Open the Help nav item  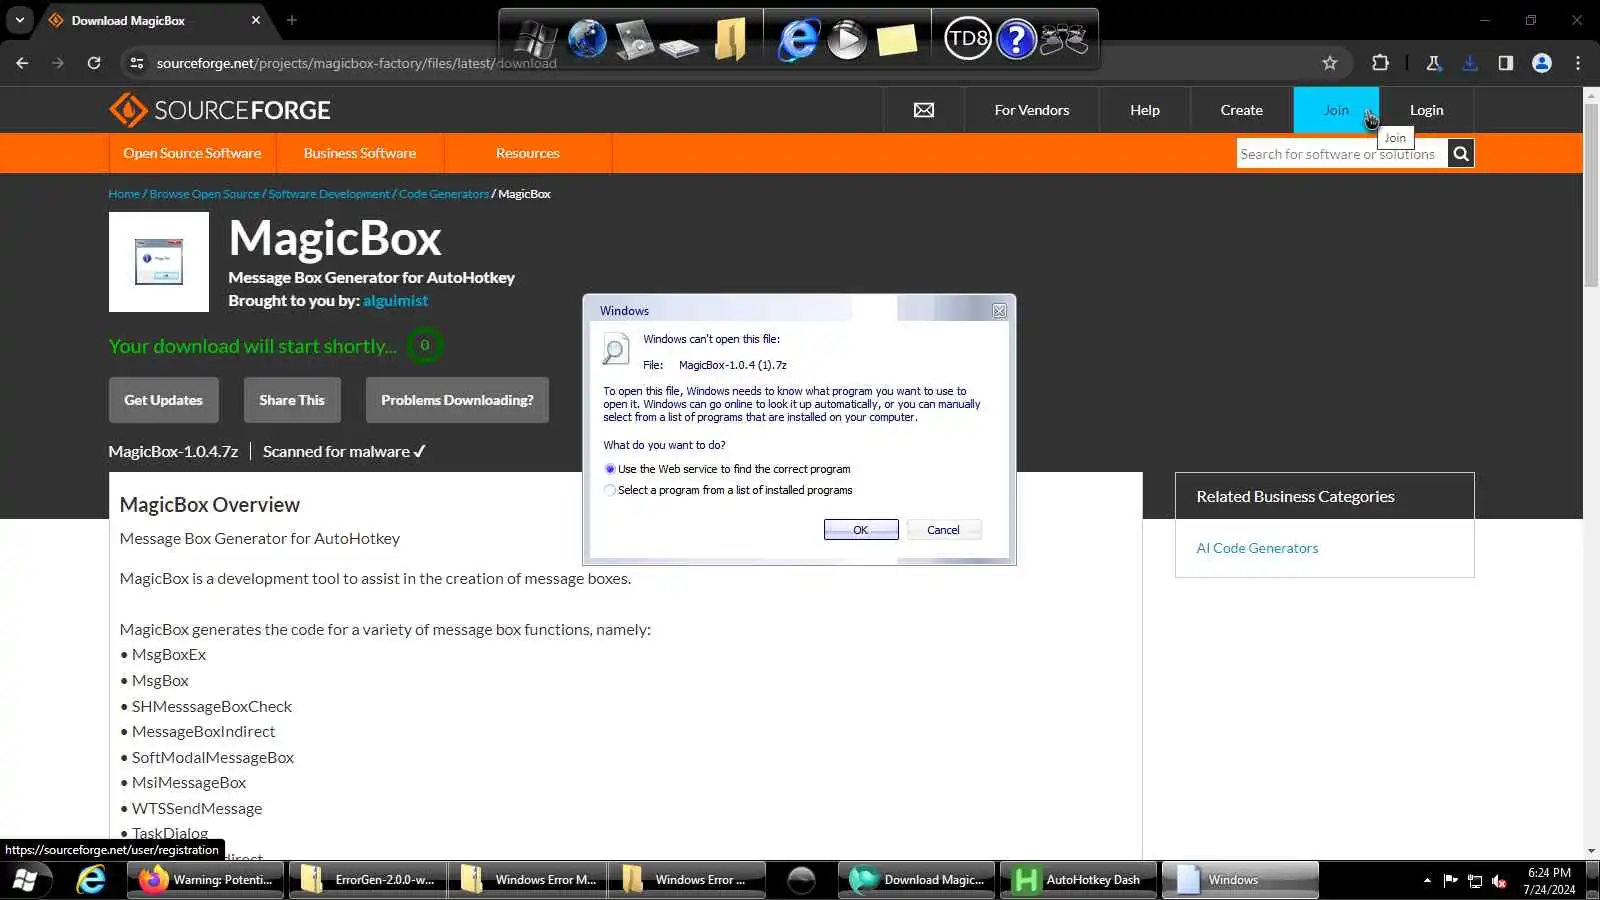point(1145,110)
